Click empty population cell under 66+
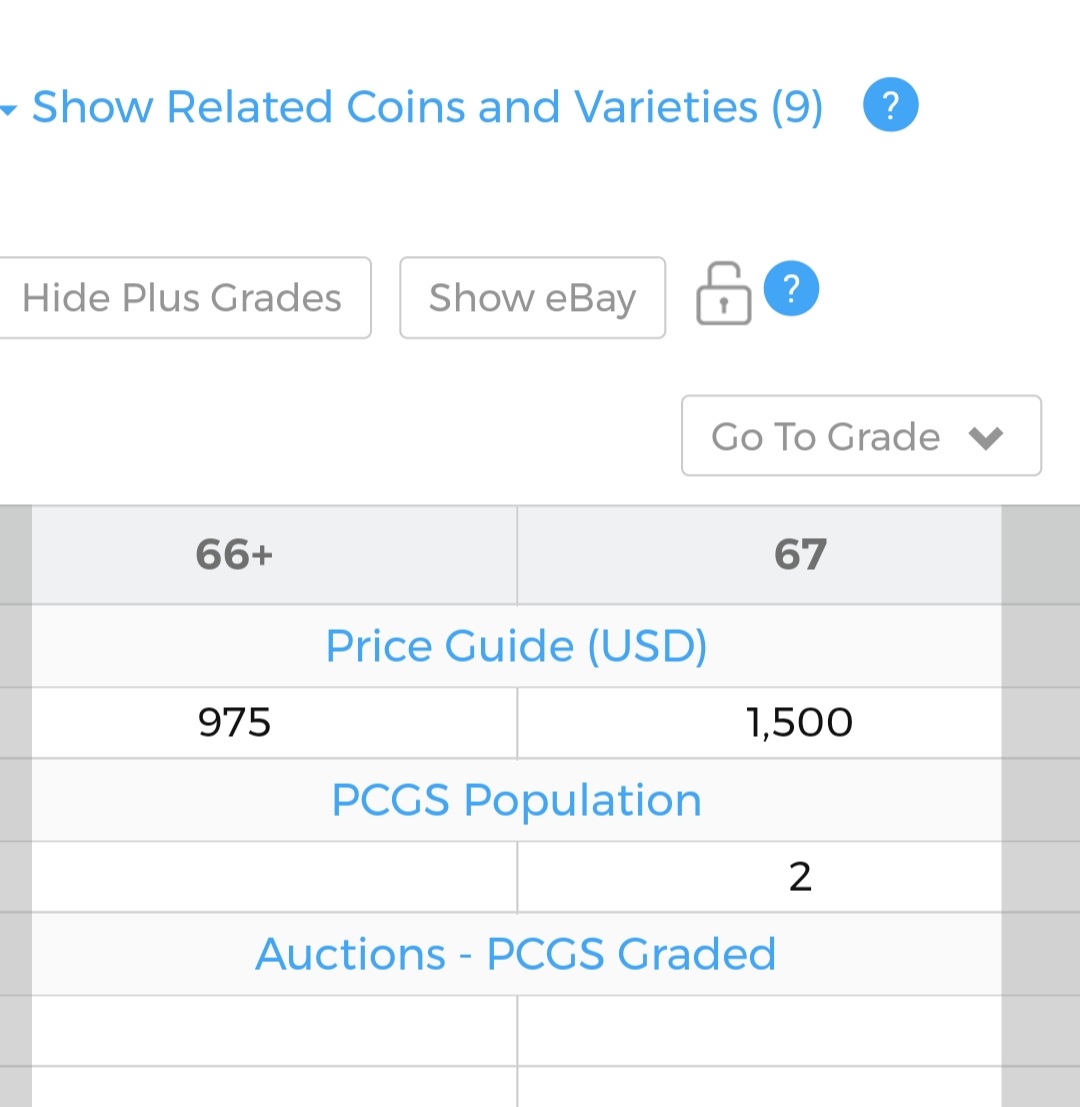This screenshot has width=1080, height=1107. pyautogui.click(x=274, y=877)
